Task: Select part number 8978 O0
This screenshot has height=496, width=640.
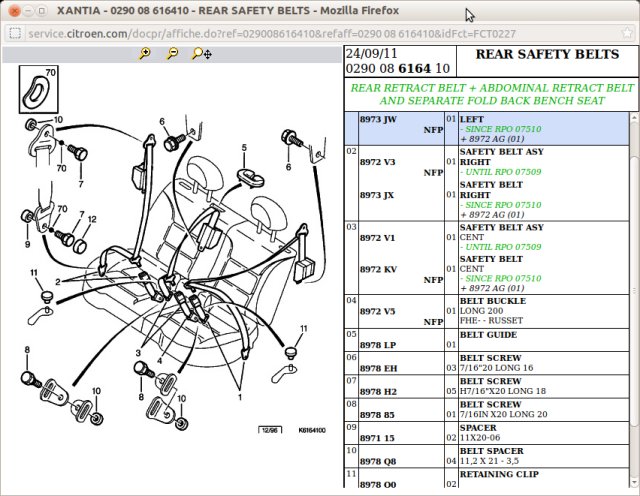Action: pos(378,484)
